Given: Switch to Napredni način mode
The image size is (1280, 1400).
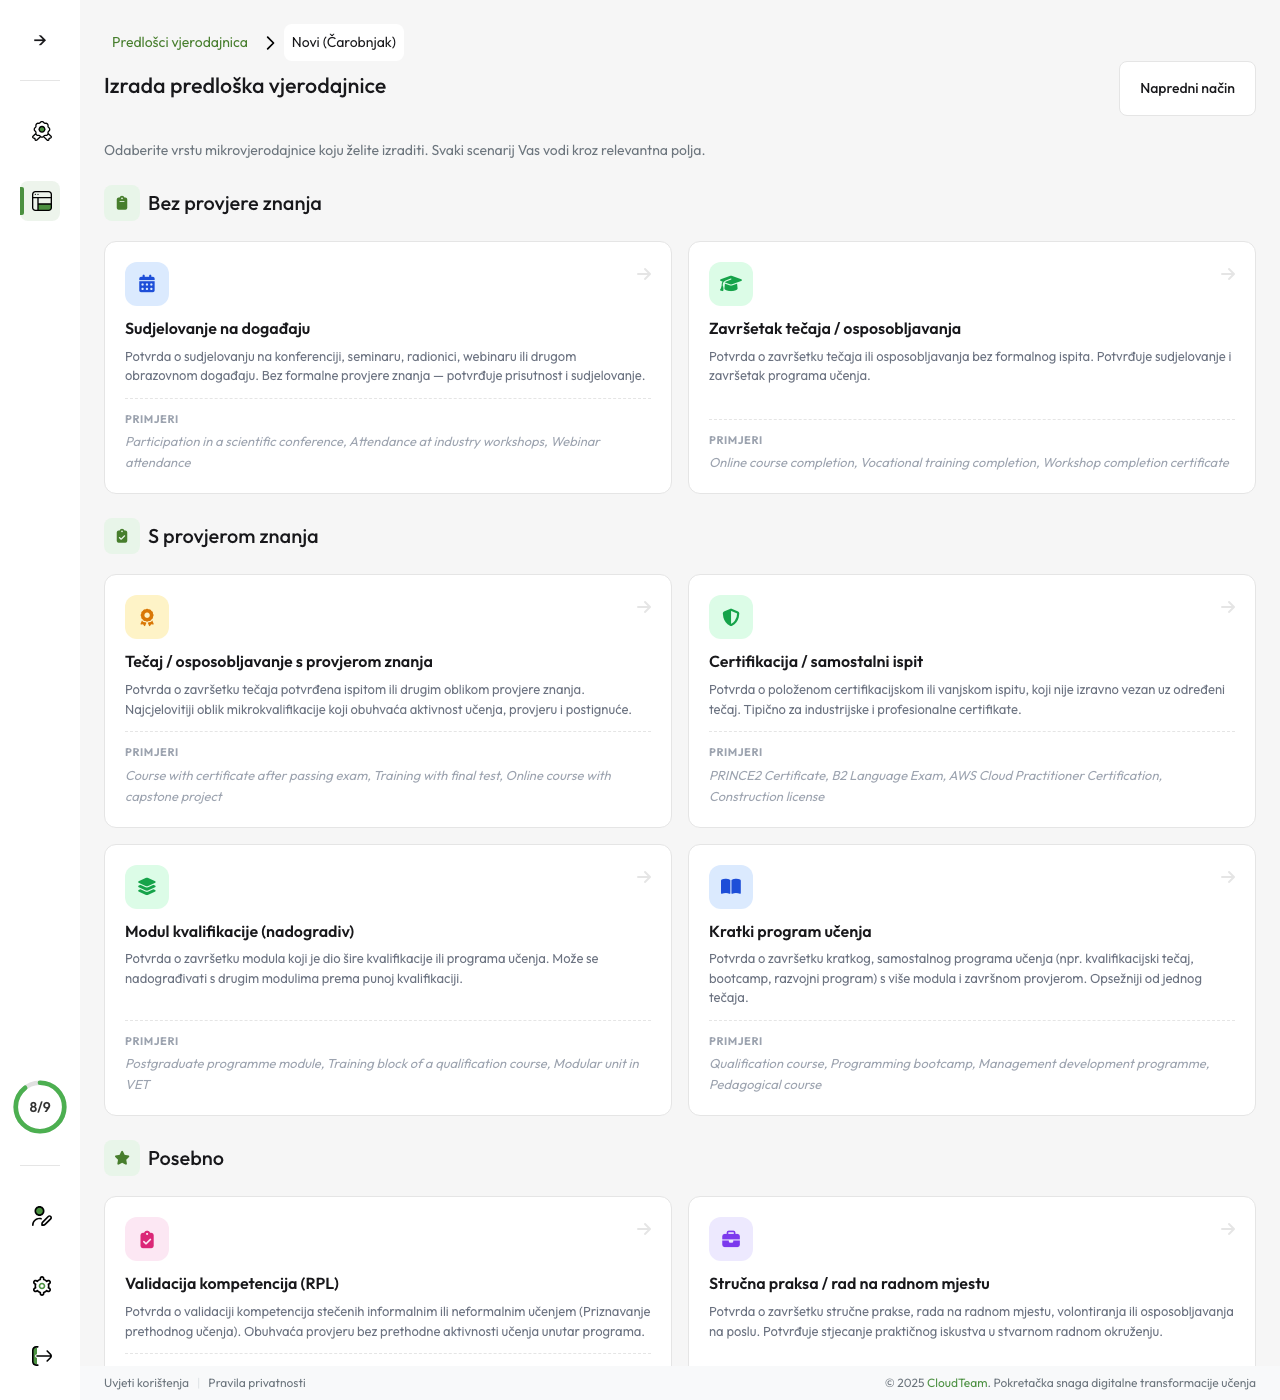Looking at the screenshot, I should click(x=1187, y=88).
